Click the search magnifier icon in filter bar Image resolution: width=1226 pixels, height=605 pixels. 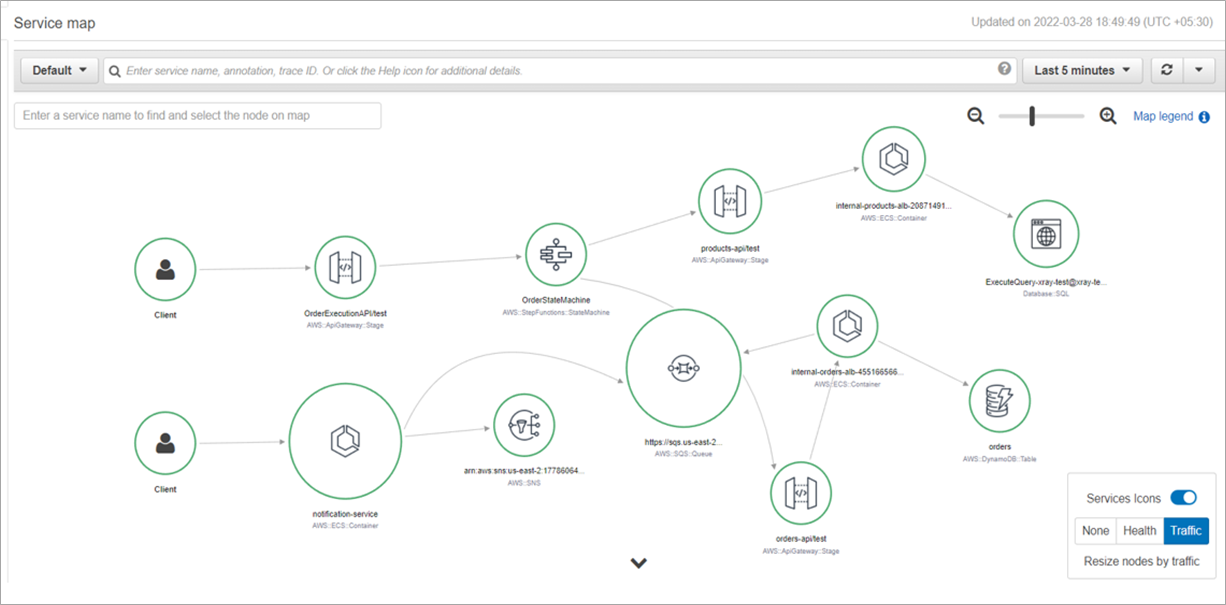point(115,71)
